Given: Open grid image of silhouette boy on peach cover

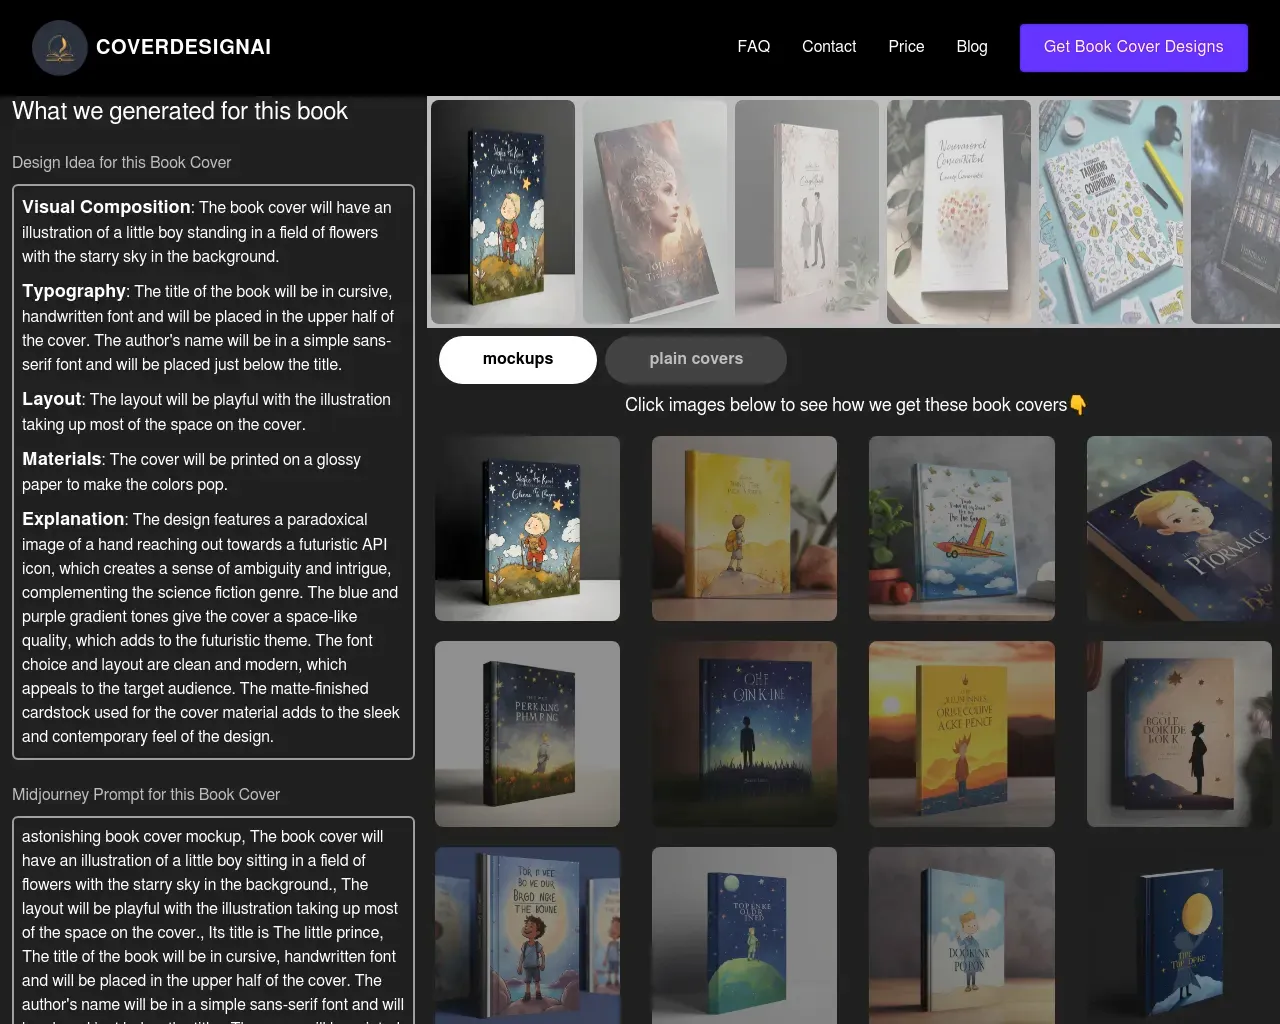Looking at the screenshot, I should 1179,734.
